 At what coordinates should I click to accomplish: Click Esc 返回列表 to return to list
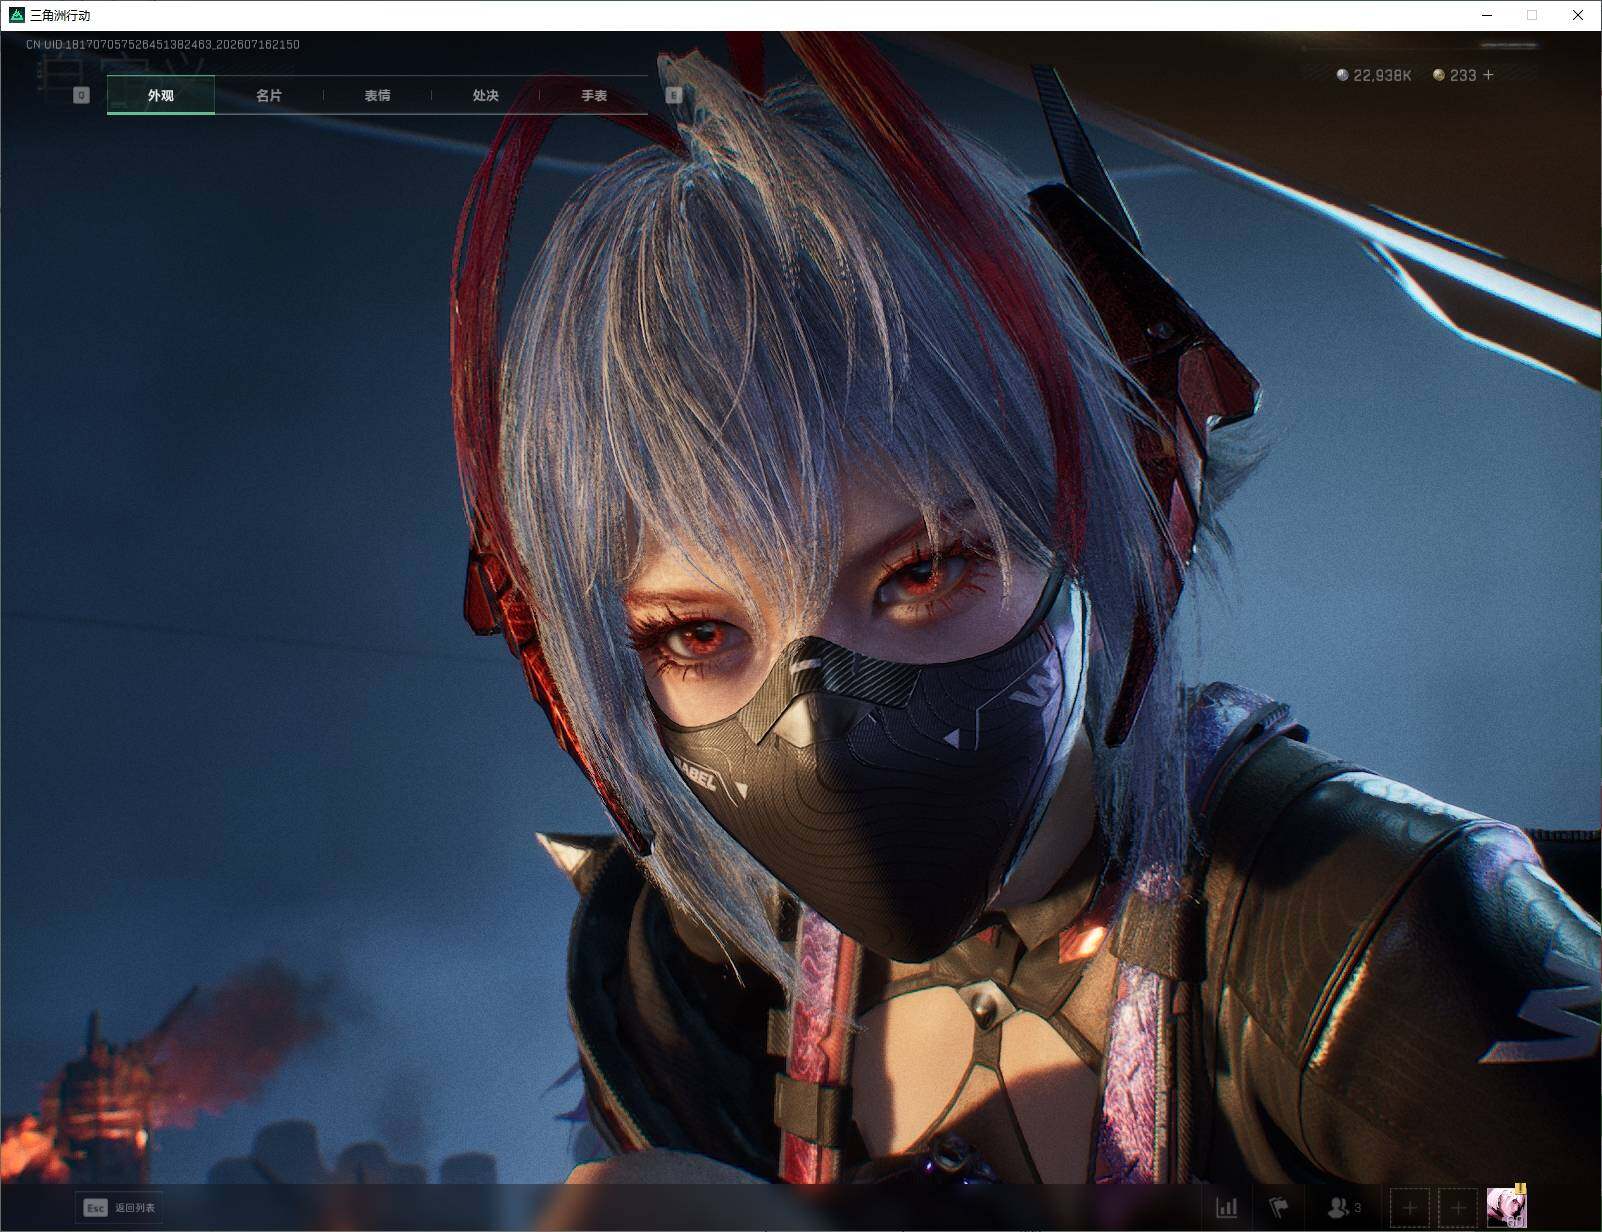pyautogui.click(x=120, y=1208)
